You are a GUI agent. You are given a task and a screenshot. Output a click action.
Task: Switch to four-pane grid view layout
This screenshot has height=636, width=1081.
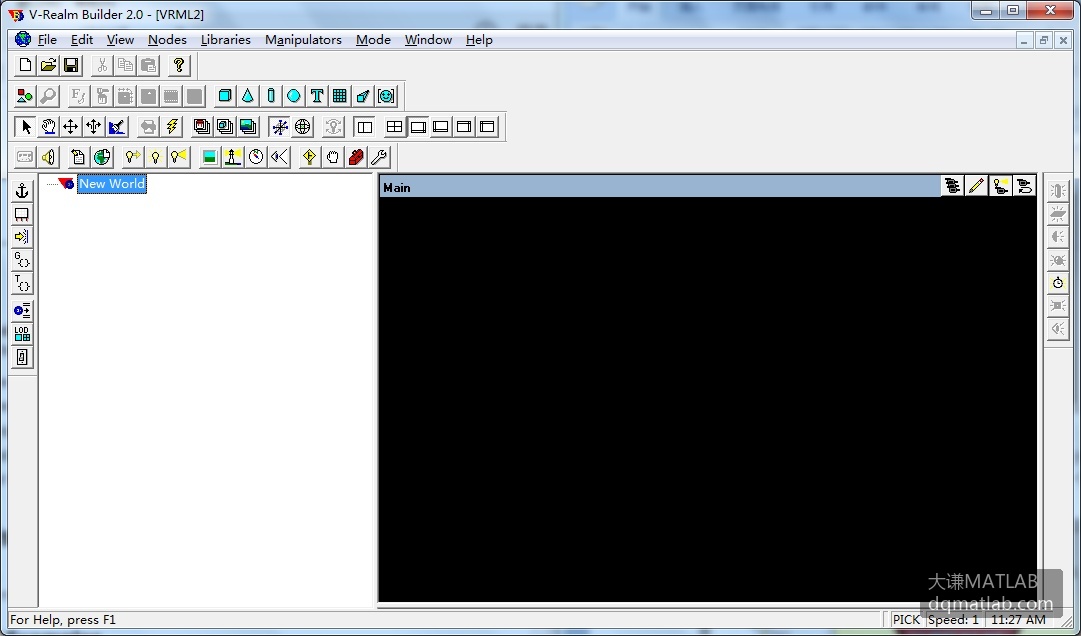394,127
